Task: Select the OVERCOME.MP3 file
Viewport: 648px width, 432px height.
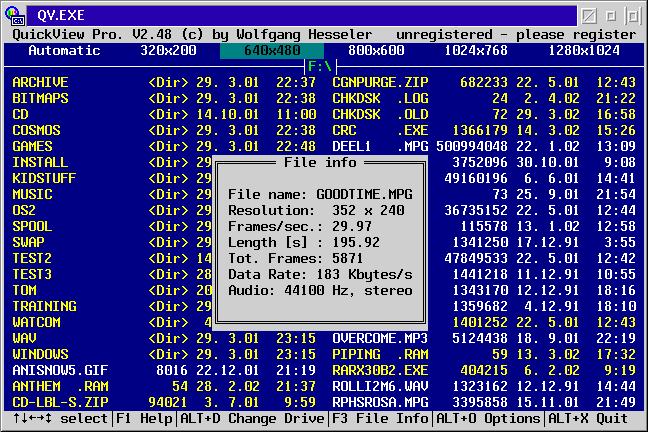Action: coord(484,339)
